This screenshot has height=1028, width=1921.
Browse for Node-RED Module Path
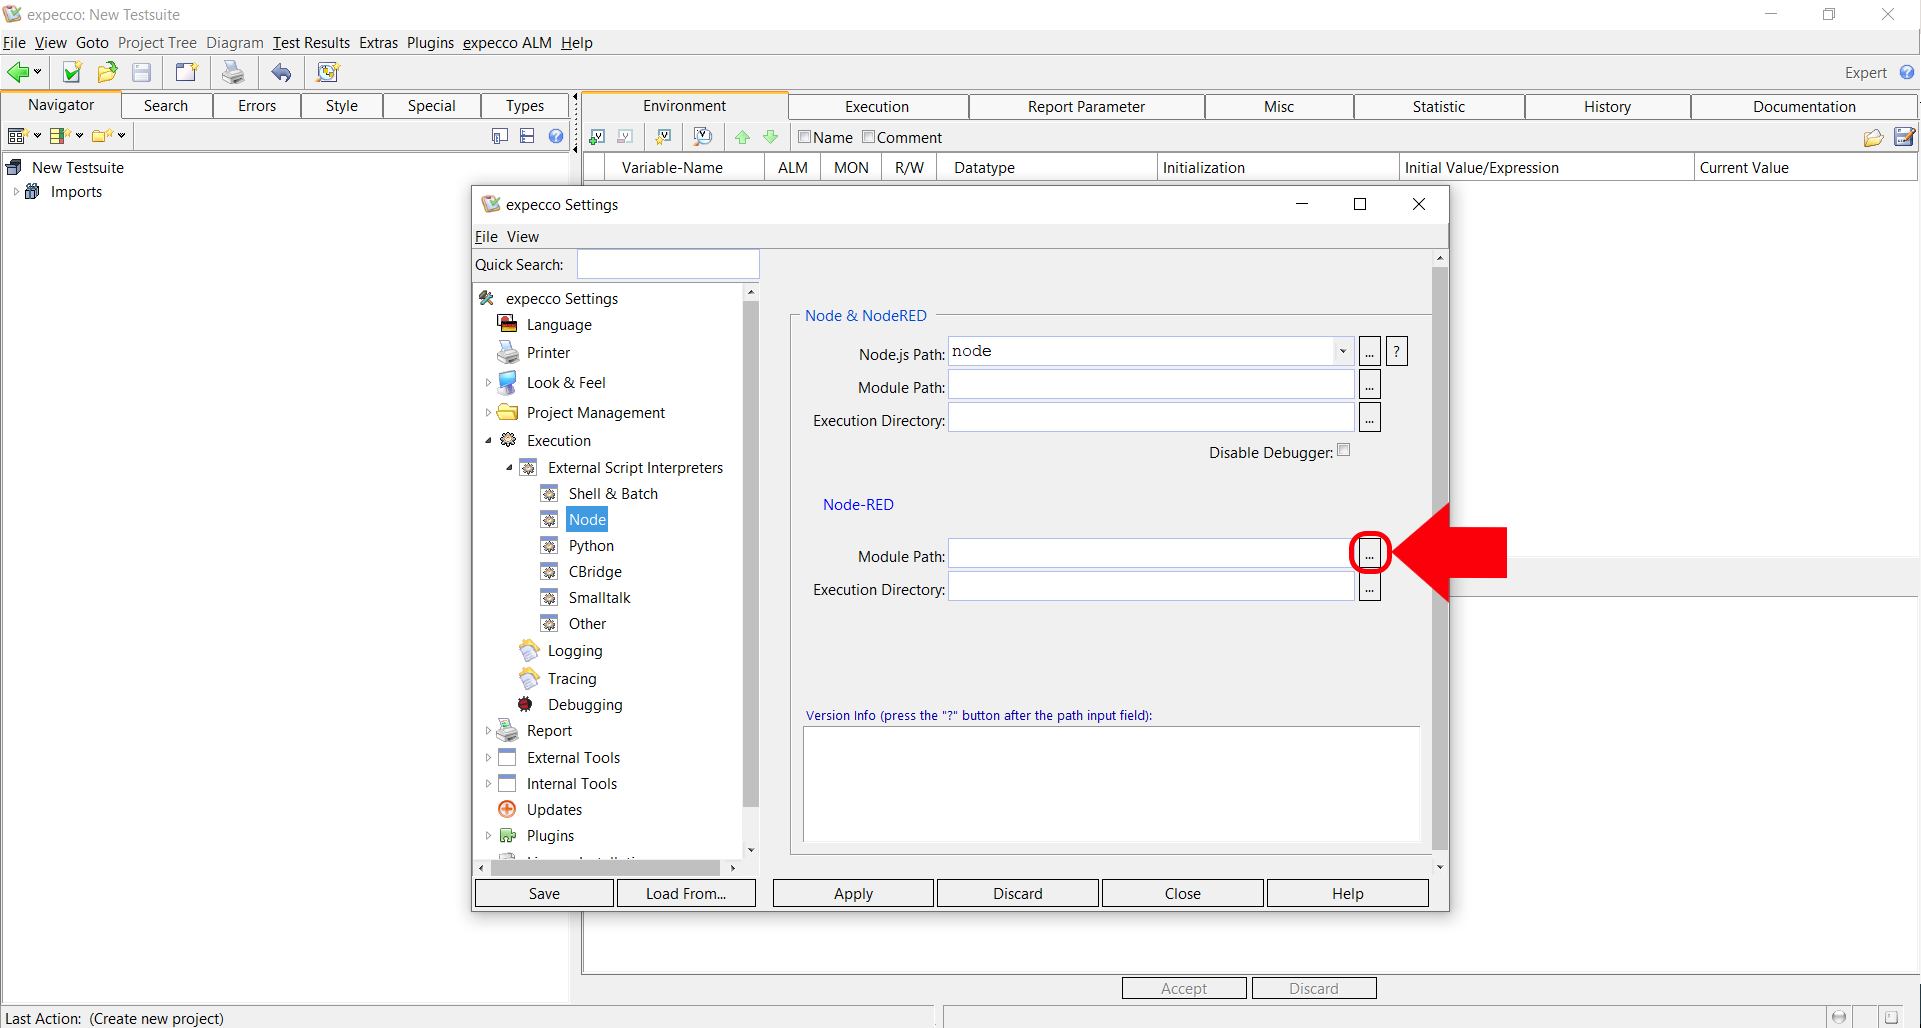pyautogui.click(x=1369, y=553)
